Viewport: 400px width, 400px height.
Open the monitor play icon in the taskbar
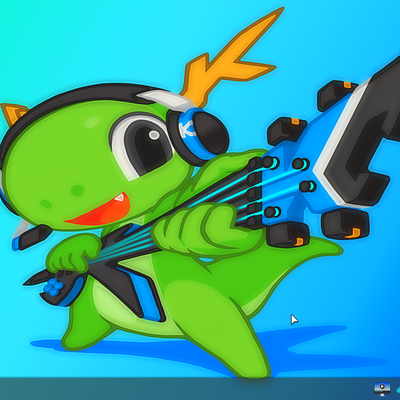[382, 388]
